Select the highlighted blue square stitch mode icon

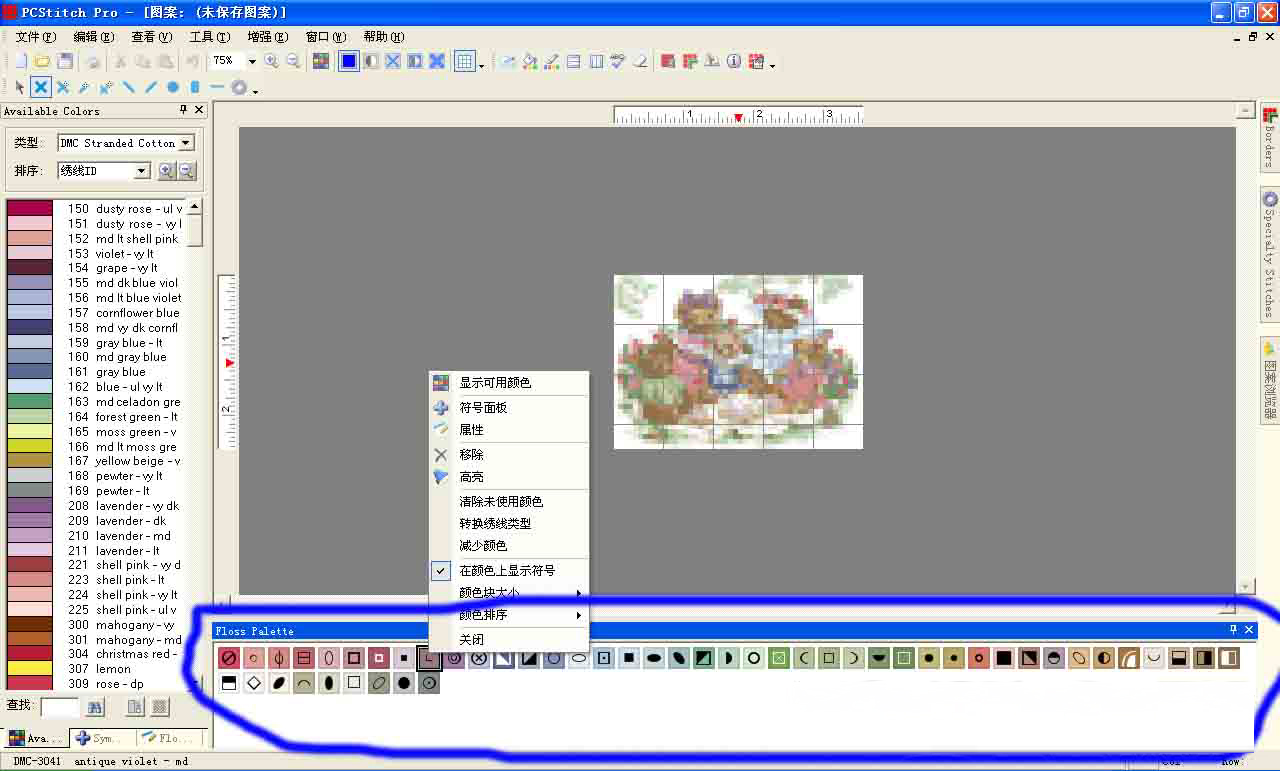click(349, 61)
